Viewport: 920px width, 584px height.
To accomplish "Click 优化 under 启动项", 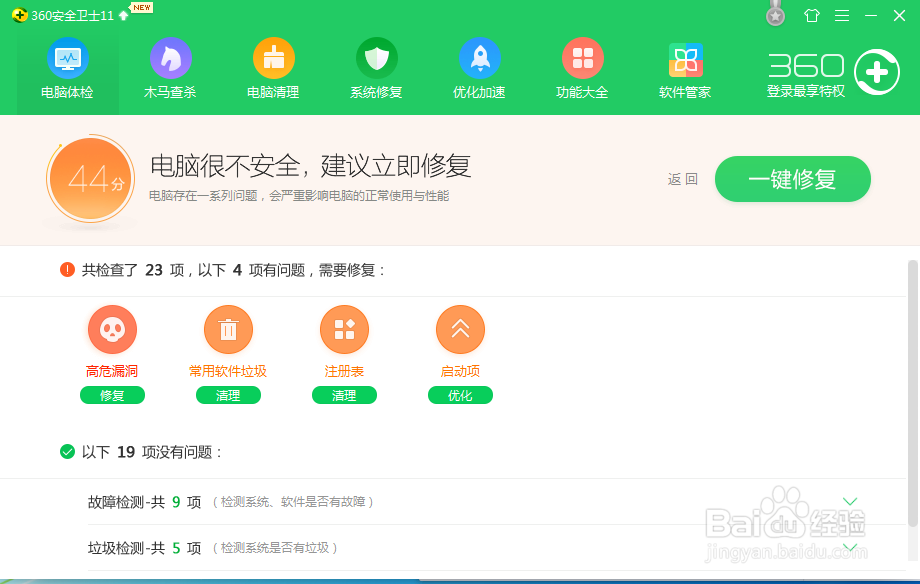I will point(461,396).
